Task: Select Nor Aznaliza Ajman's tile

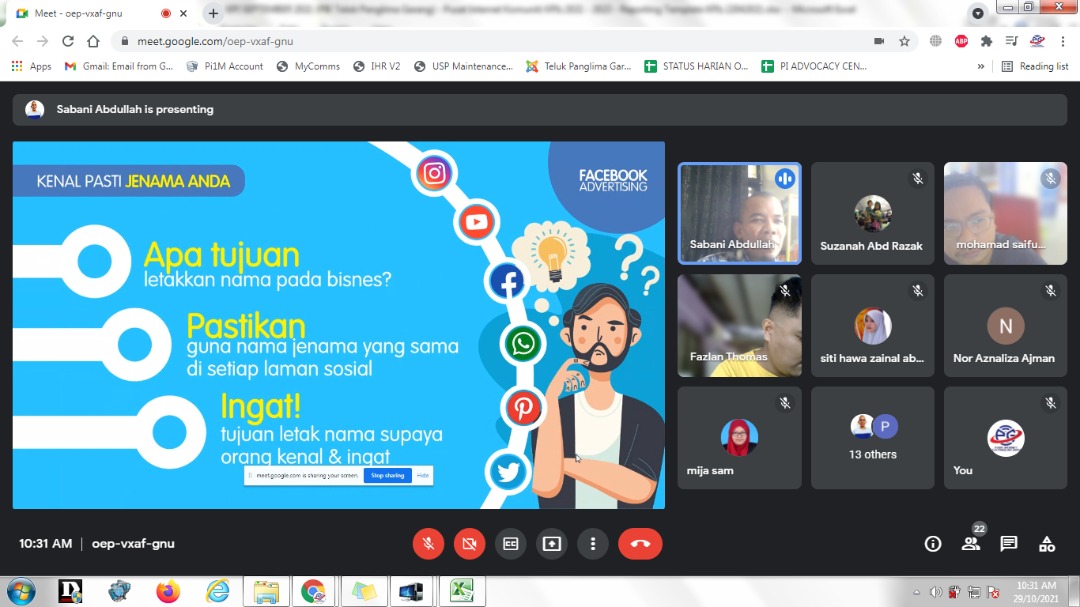Action: pos(1006,326)
